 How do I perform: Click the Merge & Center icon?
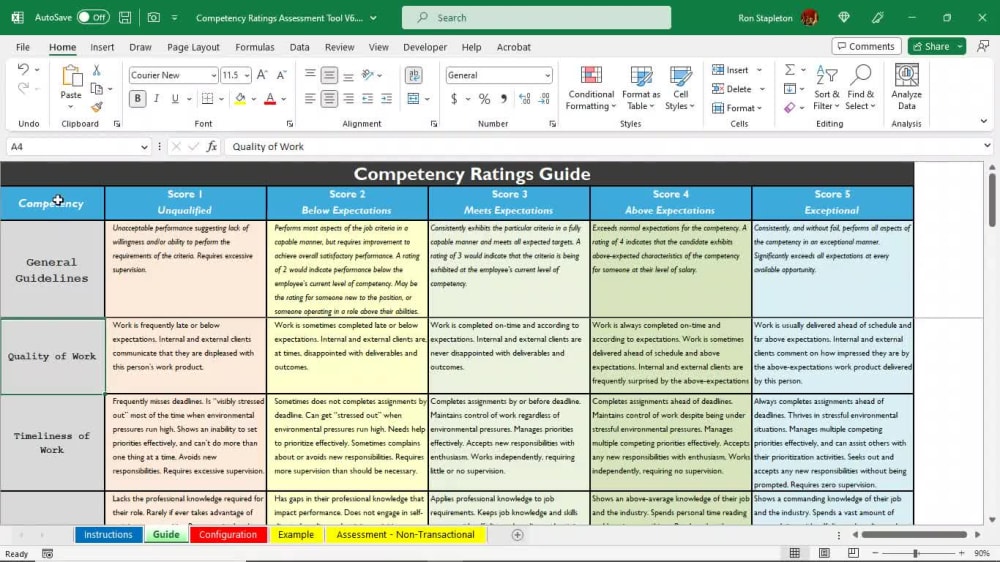pos(413,99)
